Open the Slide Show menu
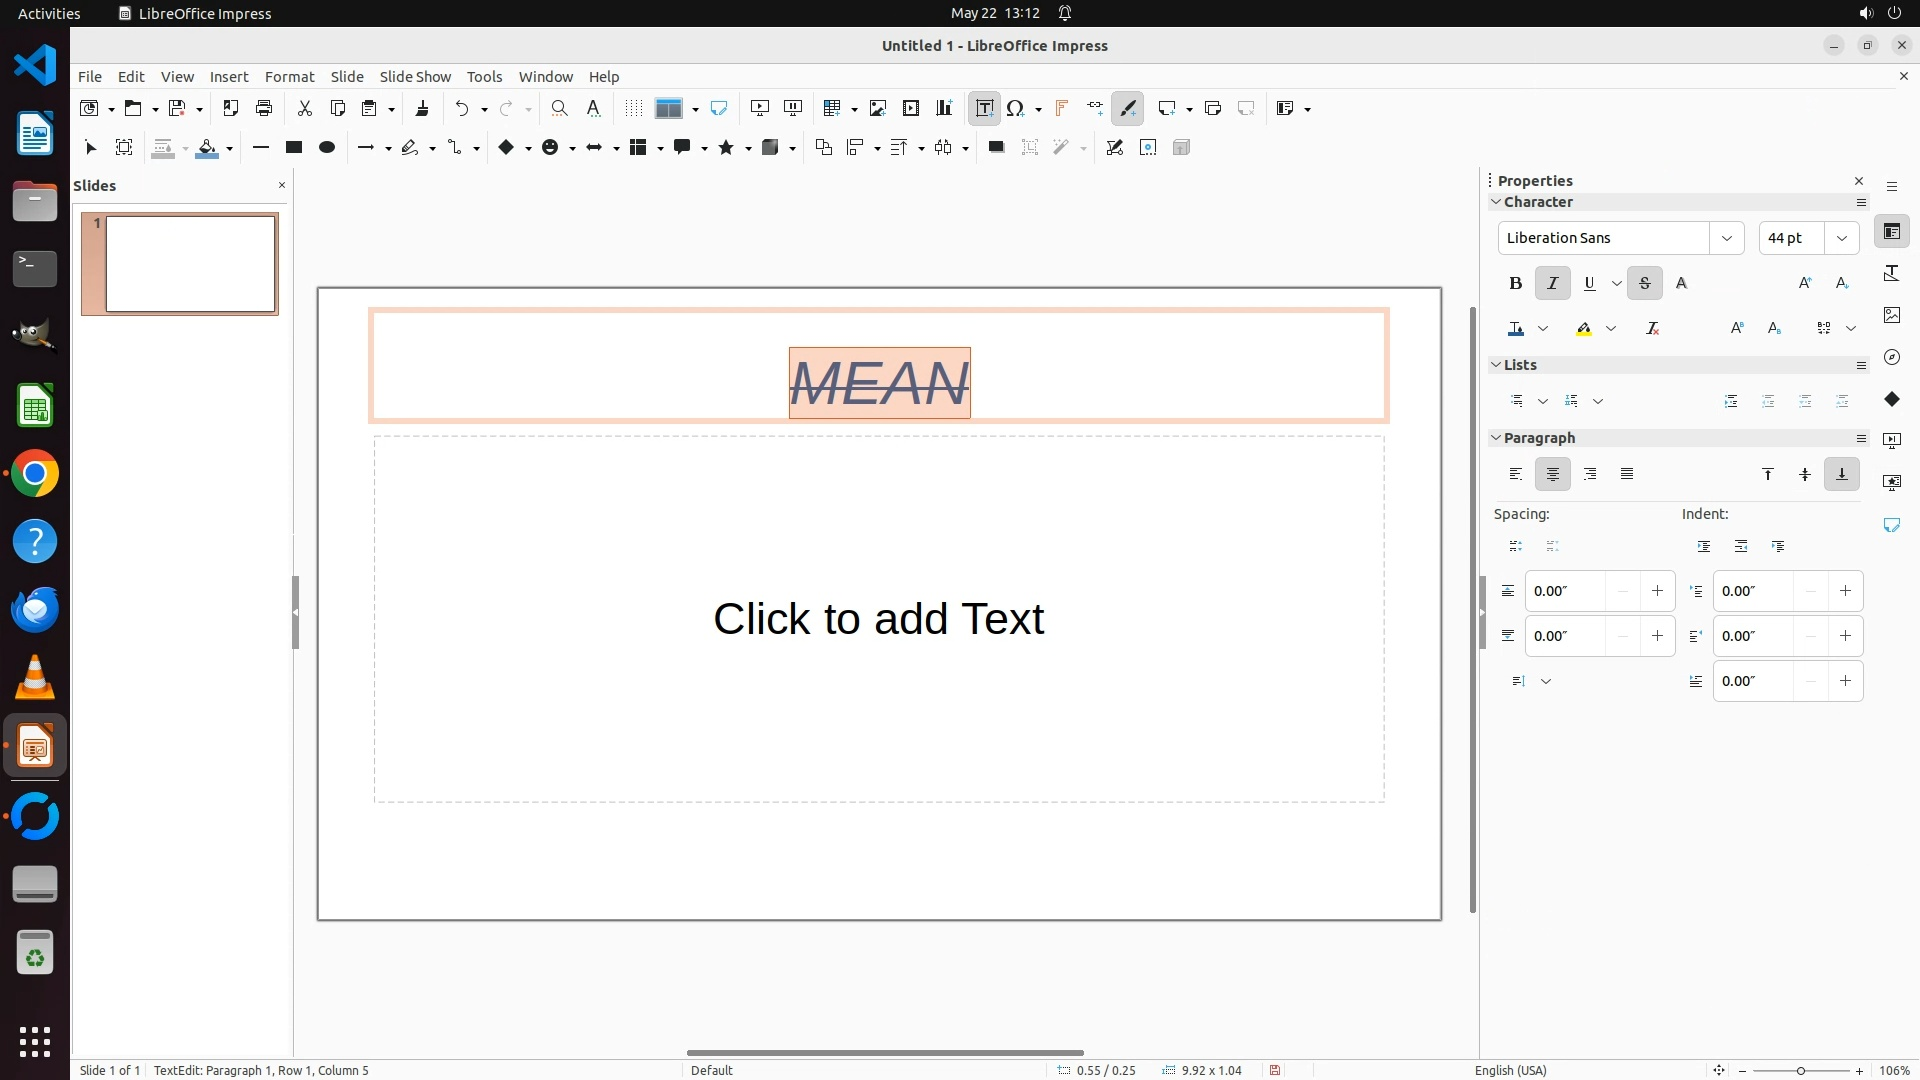The image size is (1920, 1080). [414, 76]
